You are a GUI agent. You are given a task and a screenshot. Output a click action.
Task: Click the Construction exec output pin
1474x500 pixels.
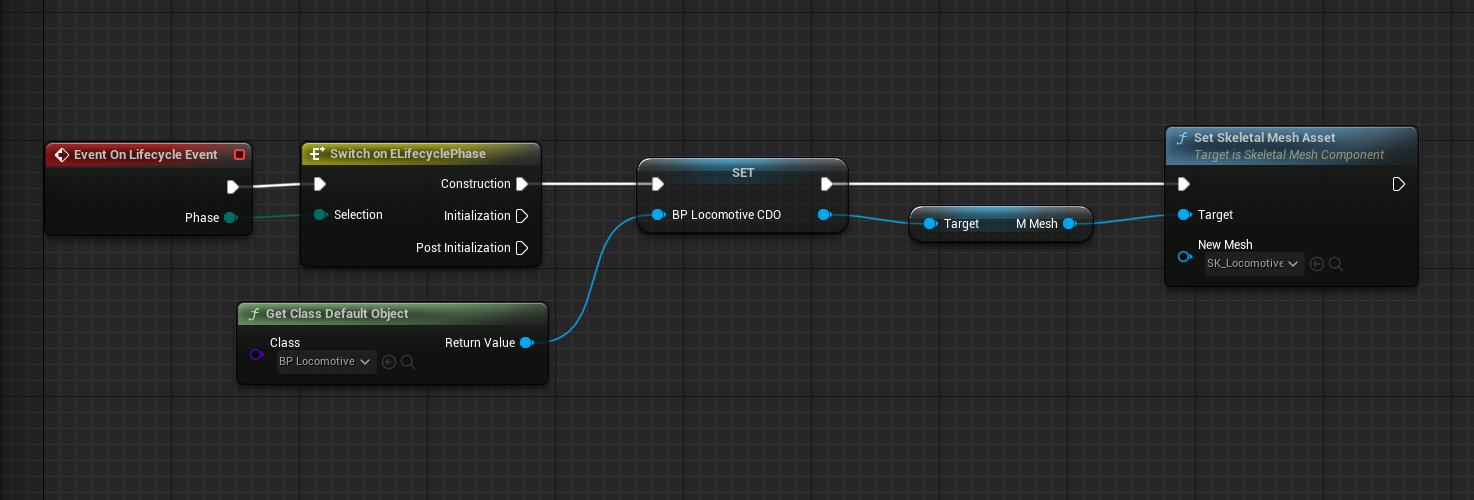click(x=522, y=184)
